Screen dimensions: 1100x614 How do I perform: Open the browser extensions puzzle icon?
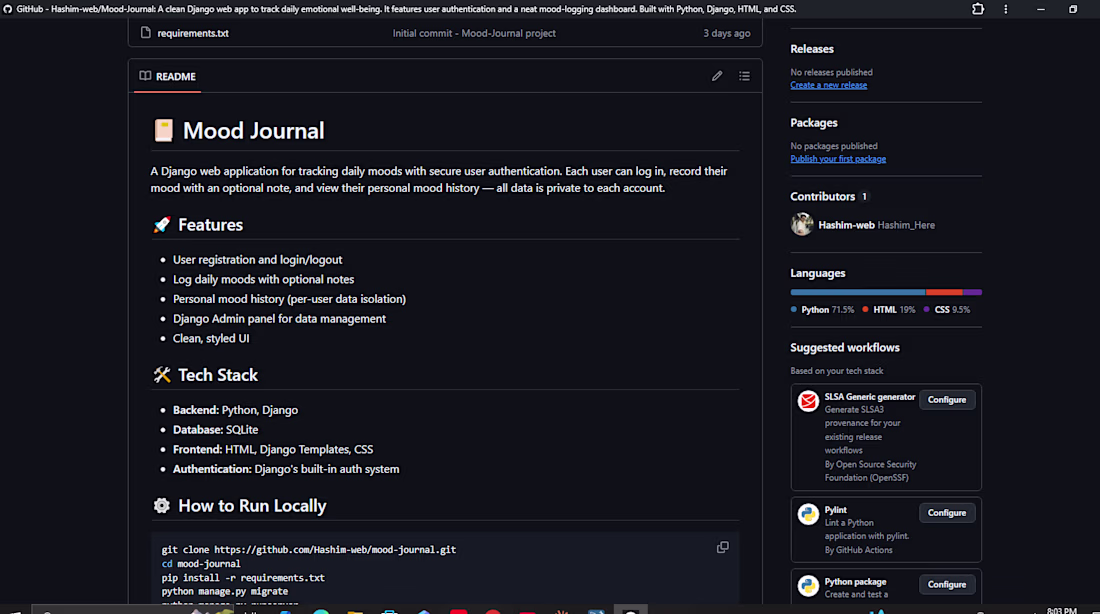[x=978, y=9]
